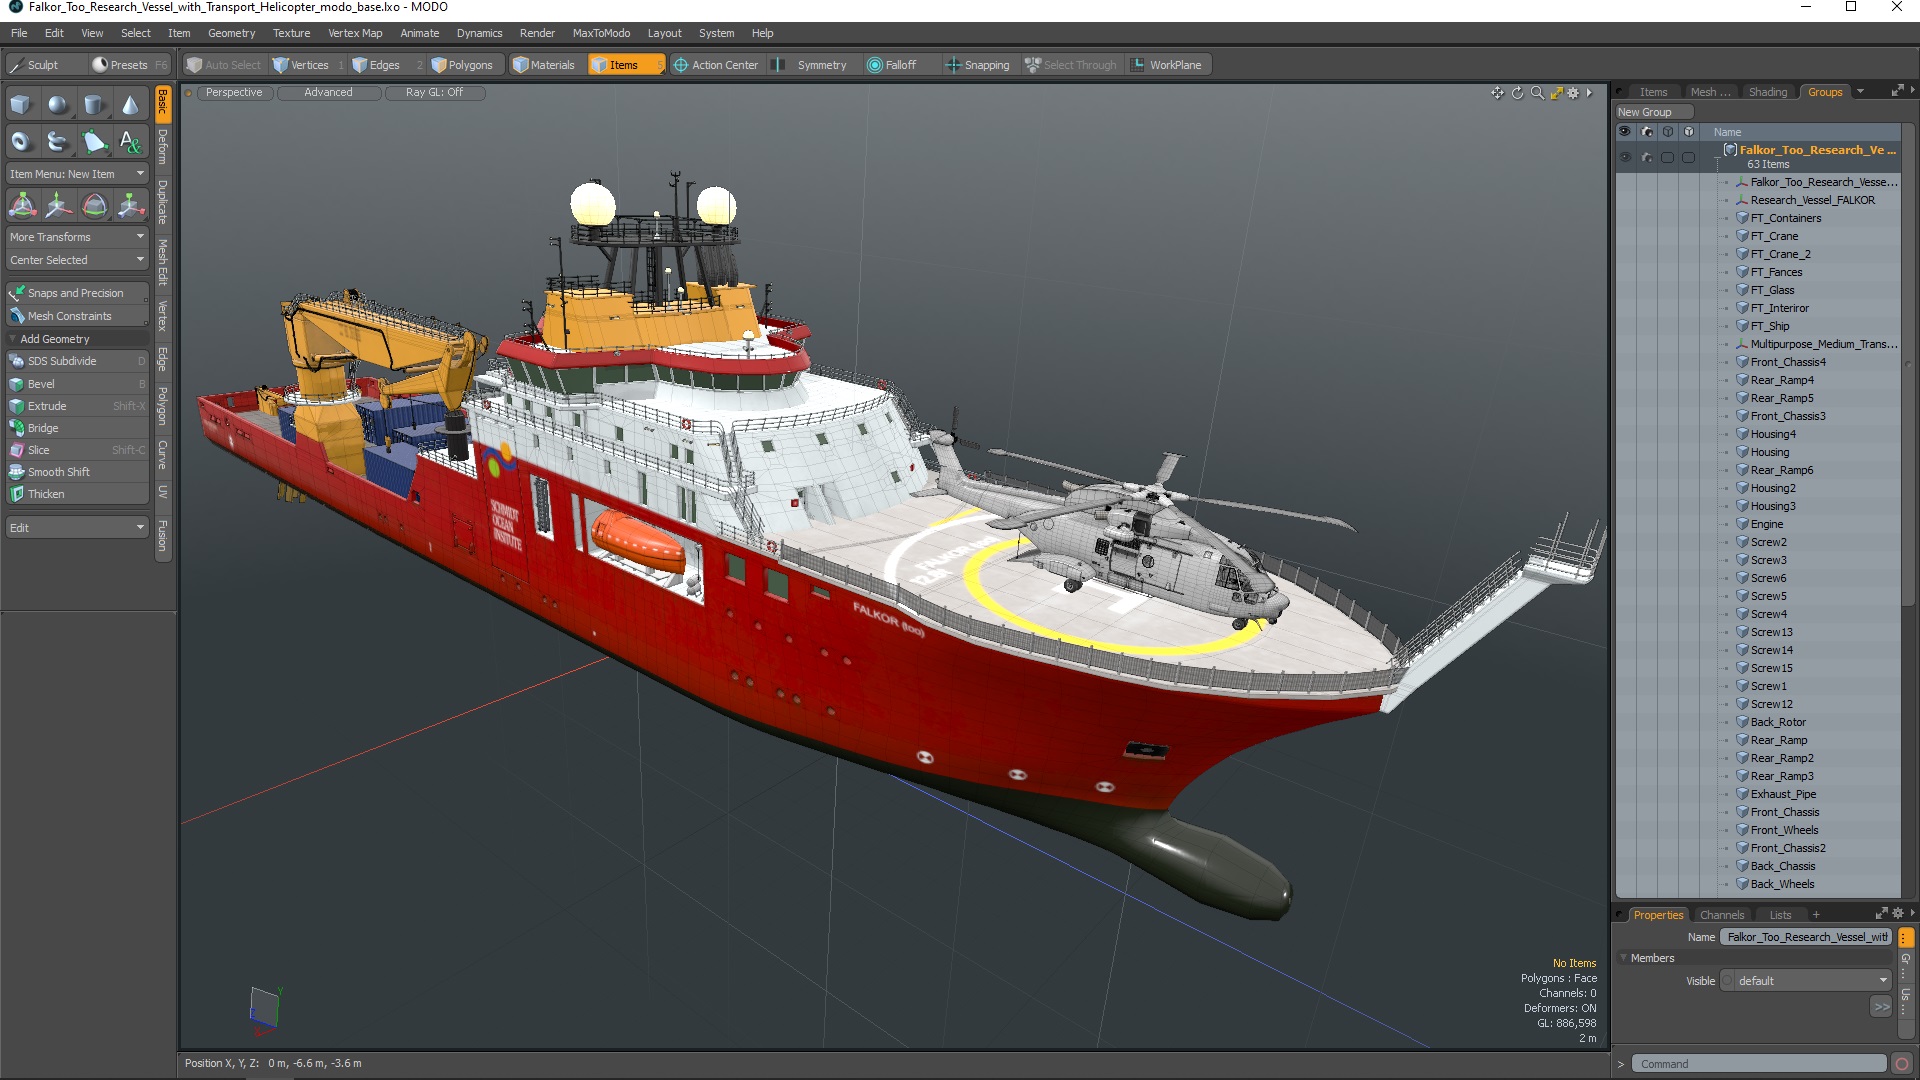Image resolution: width=1920 pixels, height=1080 pixels.
Task: Activate the Transform tool icon
Action: (x=22, y=206)
